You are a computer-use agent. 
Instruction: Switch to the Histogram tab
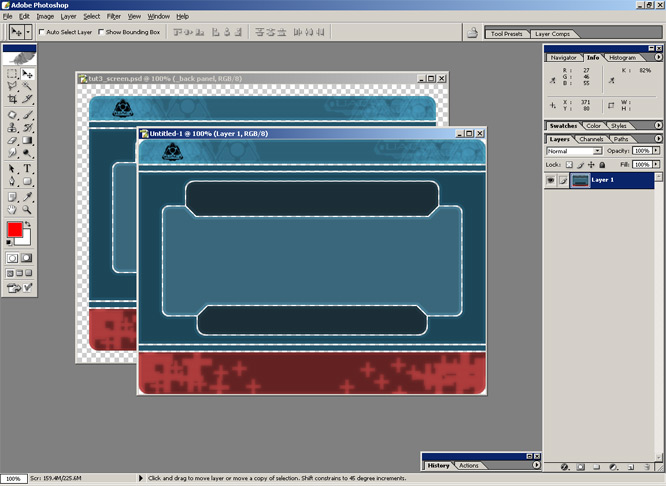click(622, 57)
